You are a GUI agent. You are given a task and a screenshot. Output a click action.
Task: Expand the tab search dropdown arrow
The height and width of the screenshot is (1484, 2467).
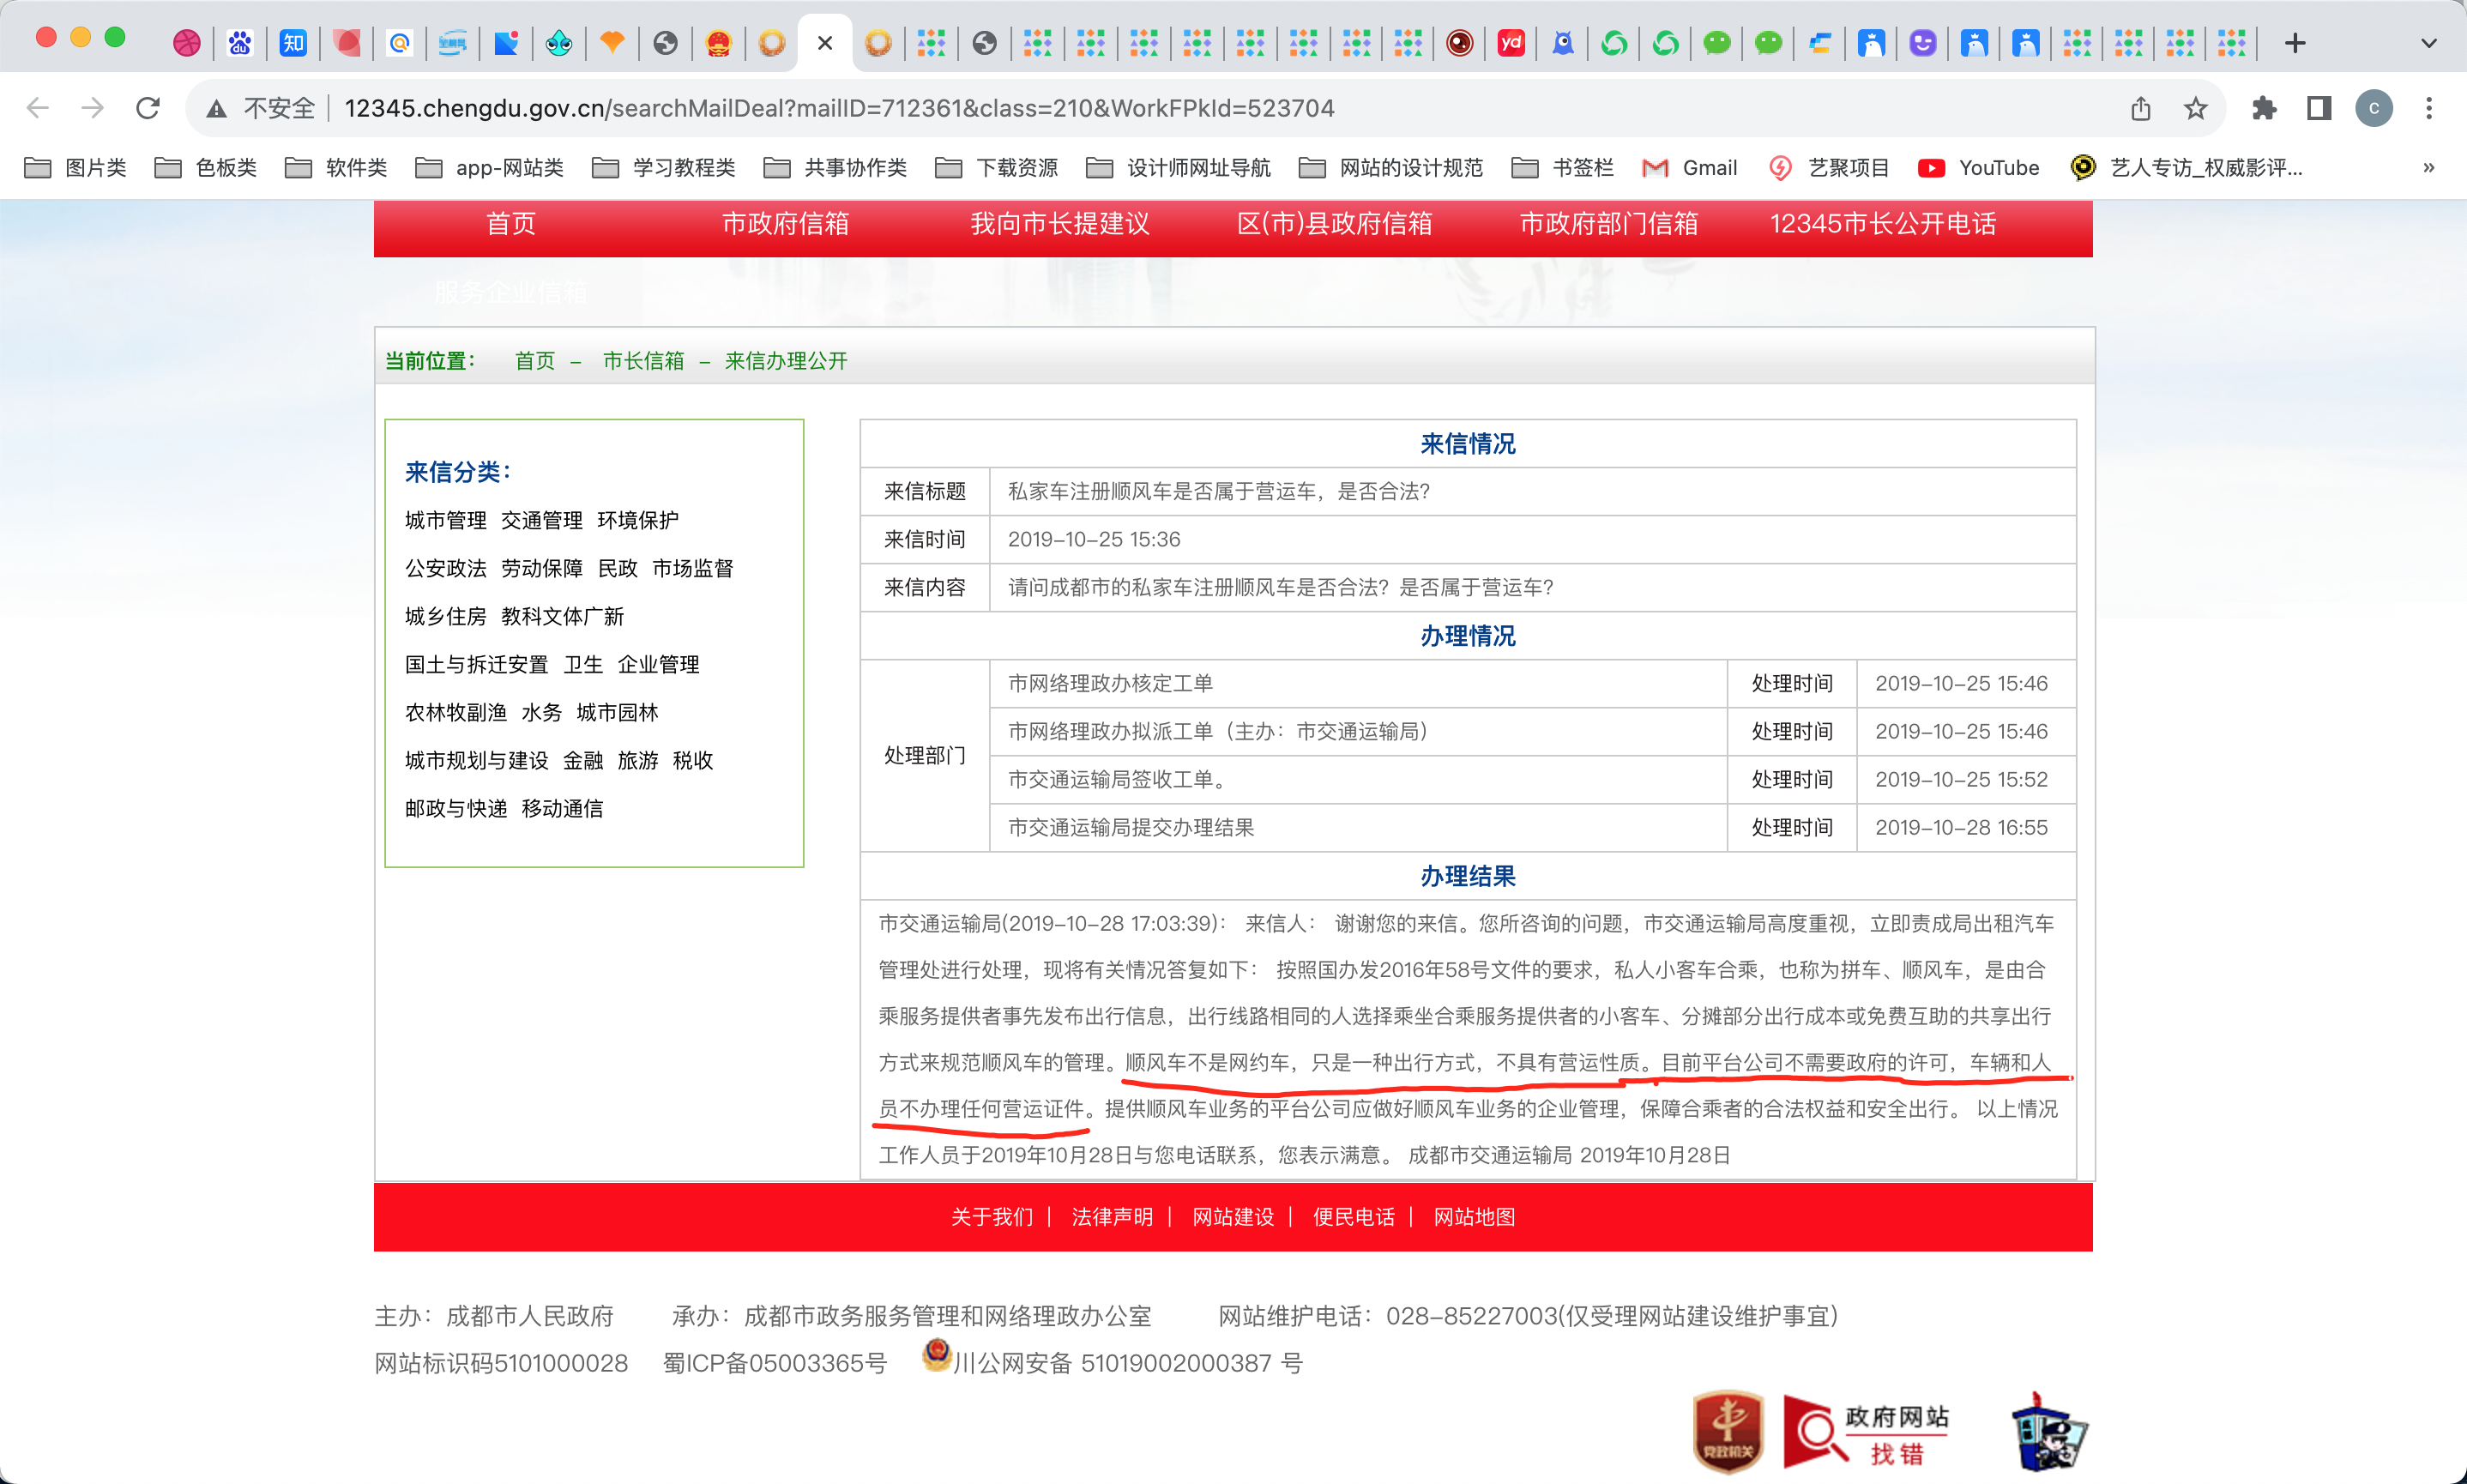tap(2428, 43)
